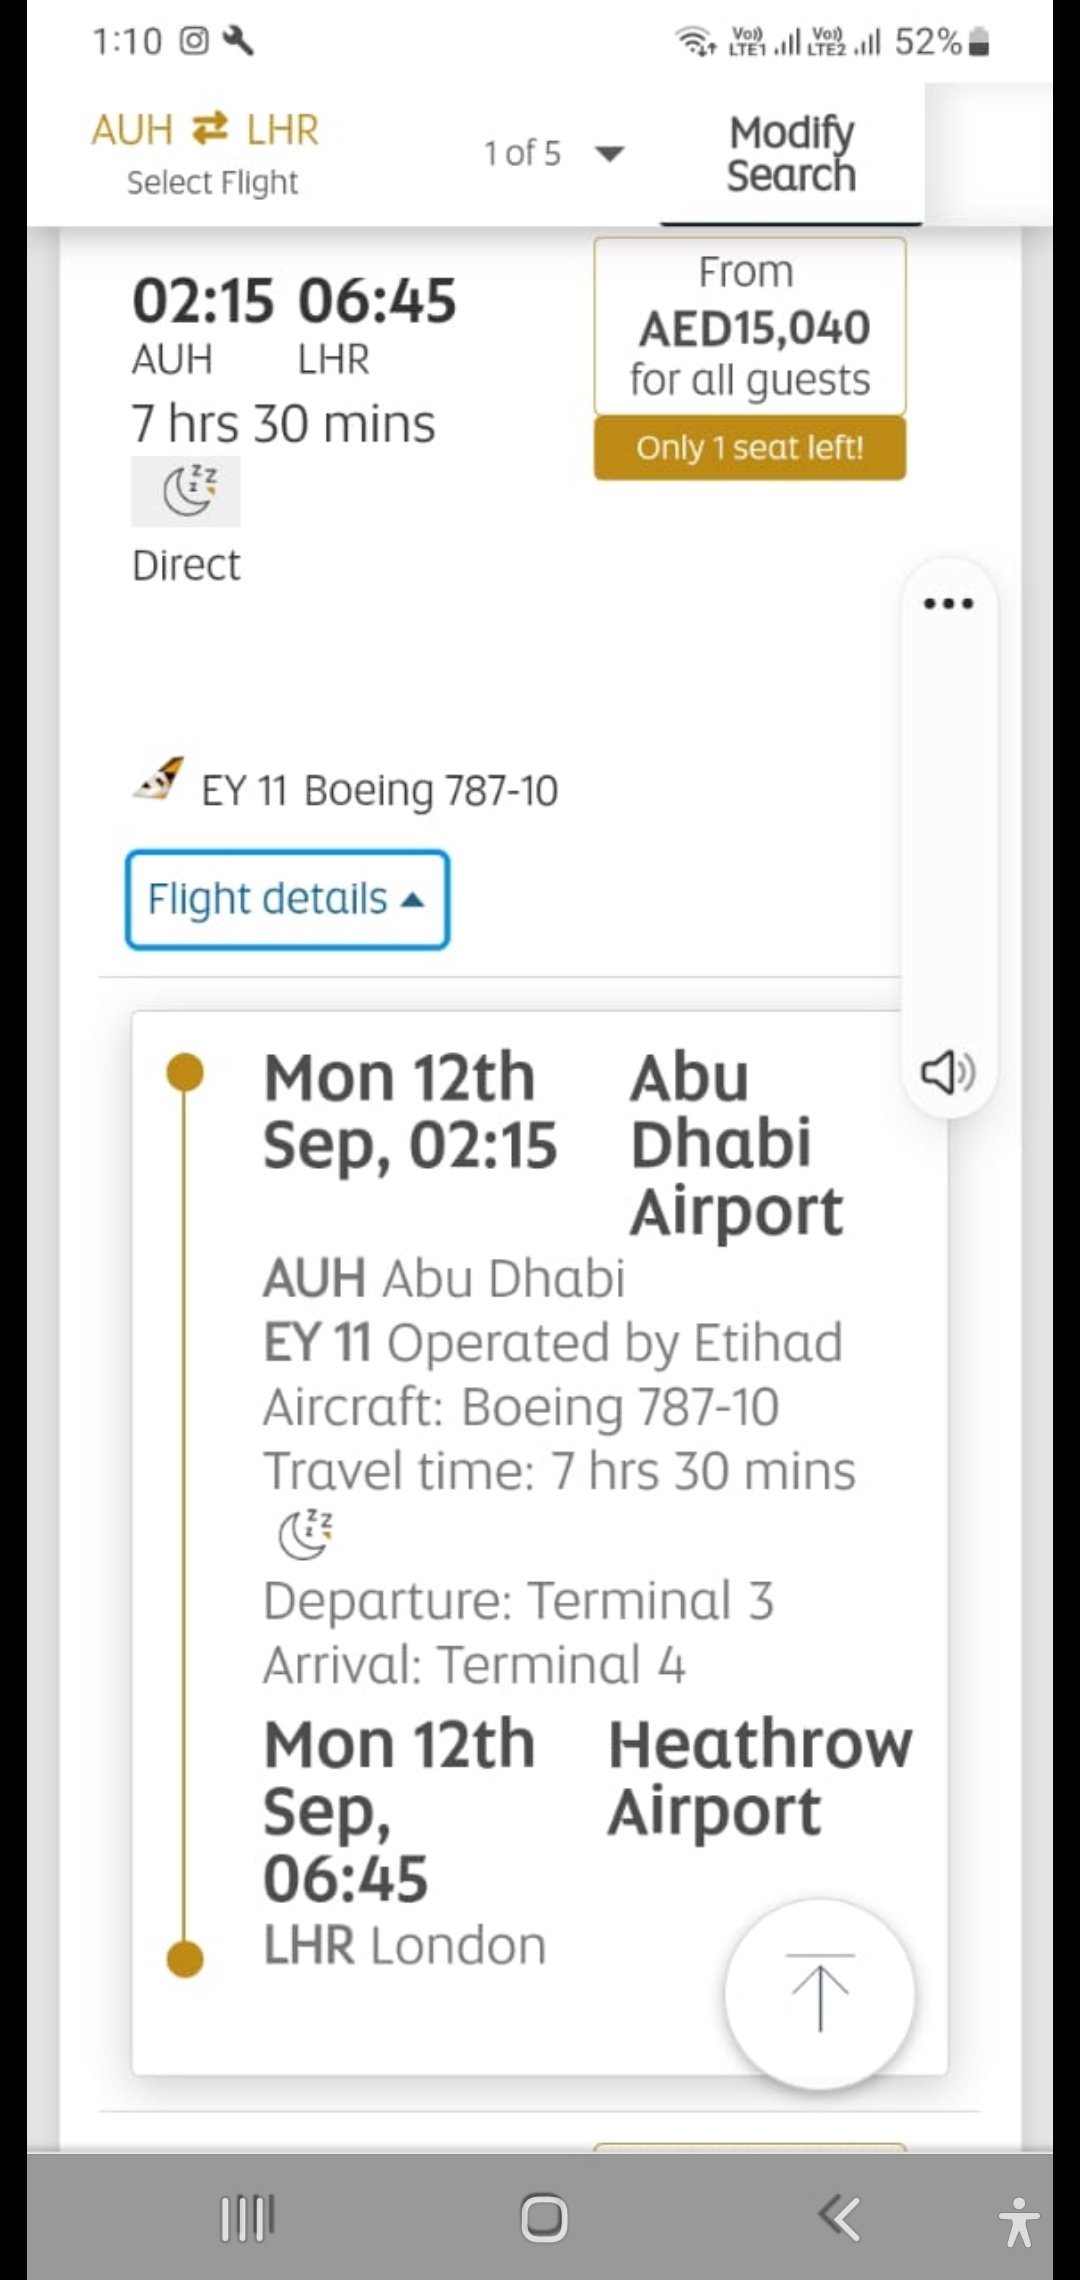Tap the Android recent apps button
The height and width of the screenshot is (2280, 1080).
coord(247,2218)
